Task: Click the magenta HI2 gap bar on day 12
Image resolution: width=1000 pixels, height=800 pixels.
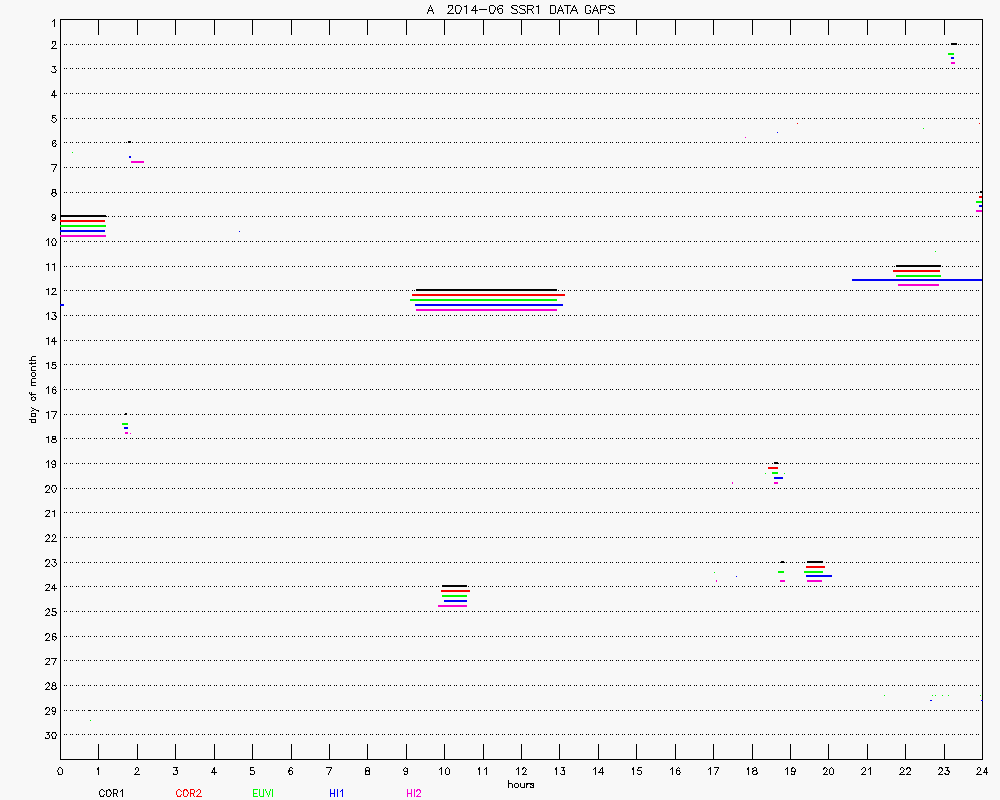Action: pyautogui.click(x=486, y=310)
